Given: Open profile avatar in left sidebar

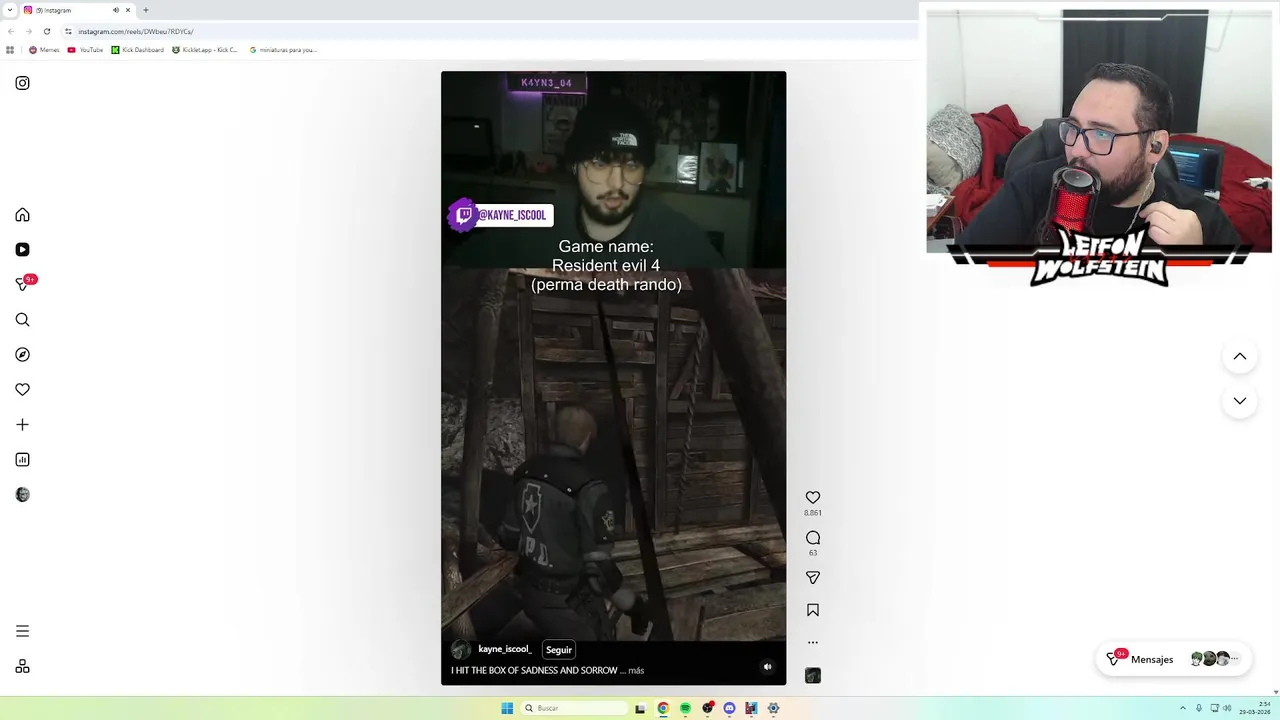Looking at the screenshot, I should 22,495.
